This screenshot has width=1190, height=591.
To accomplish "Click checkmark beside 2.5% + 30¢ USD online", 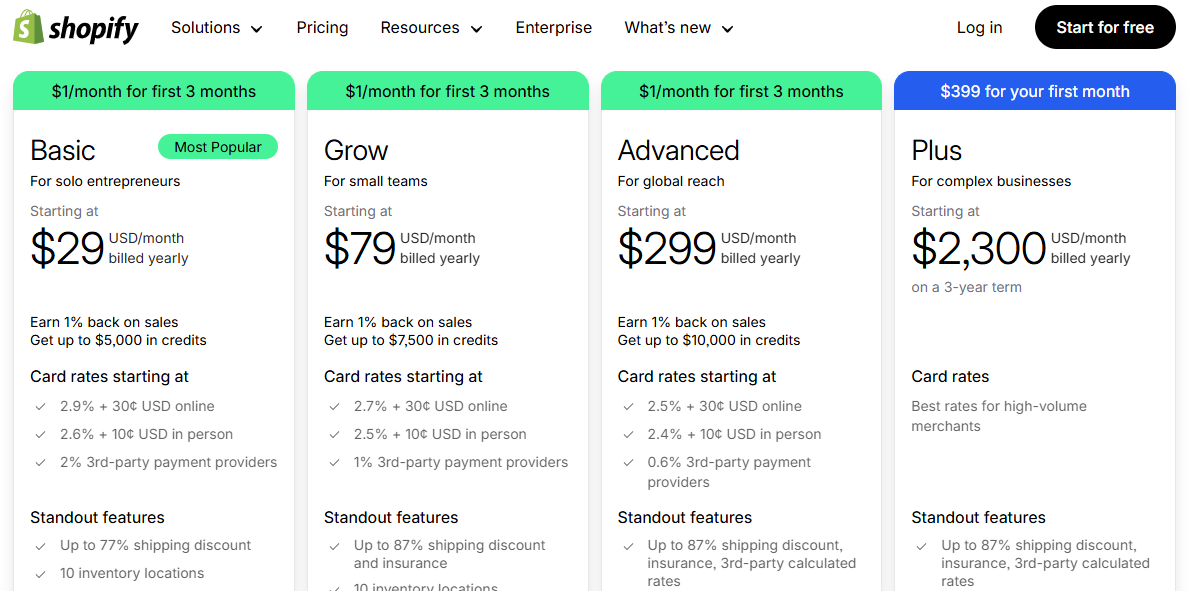I will [627, 406].
